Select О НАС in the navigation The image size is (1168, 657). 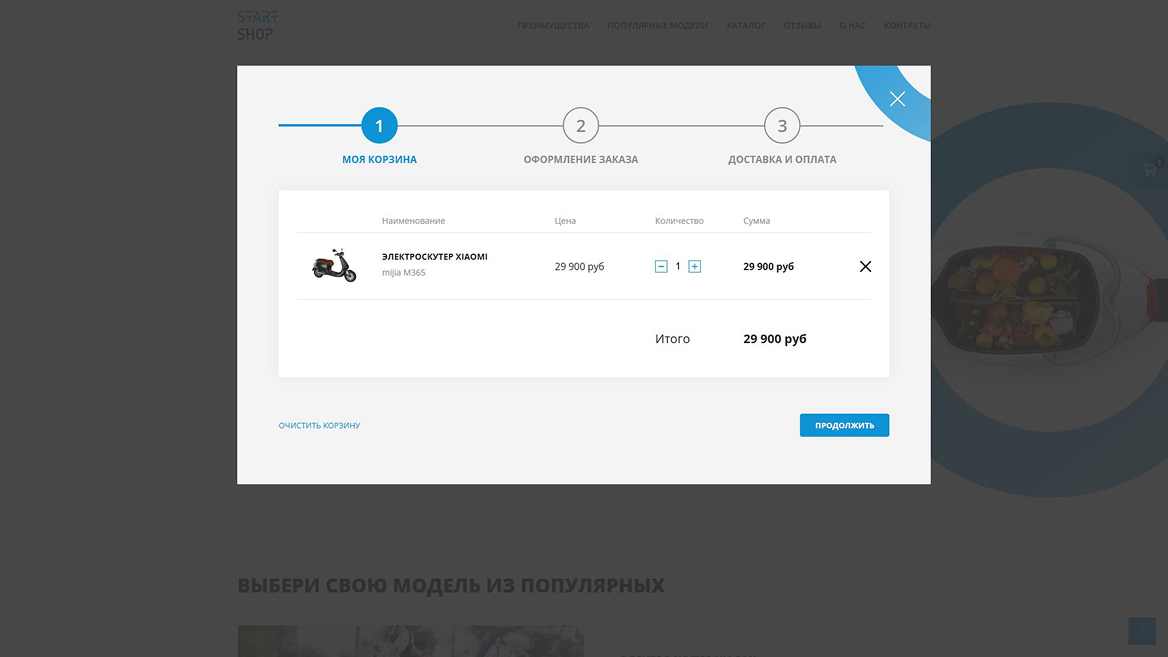click(852, 25)
